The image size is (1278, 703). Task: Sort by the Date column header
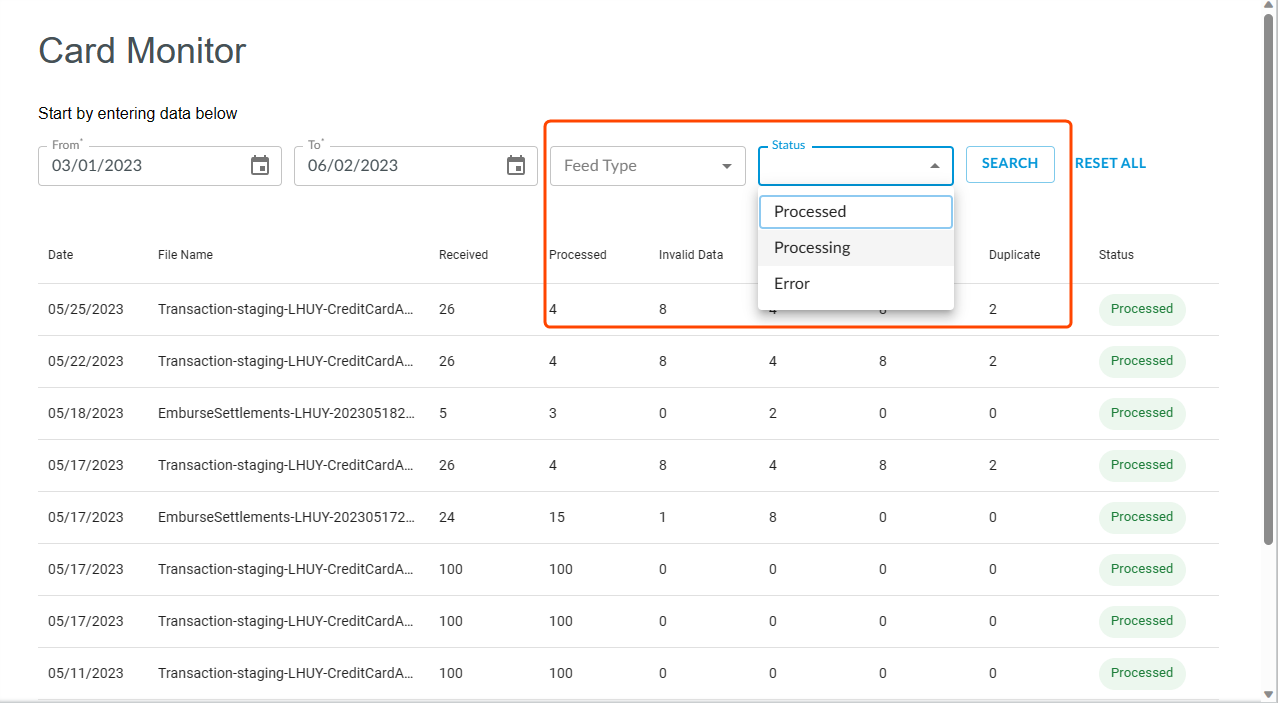61,255
